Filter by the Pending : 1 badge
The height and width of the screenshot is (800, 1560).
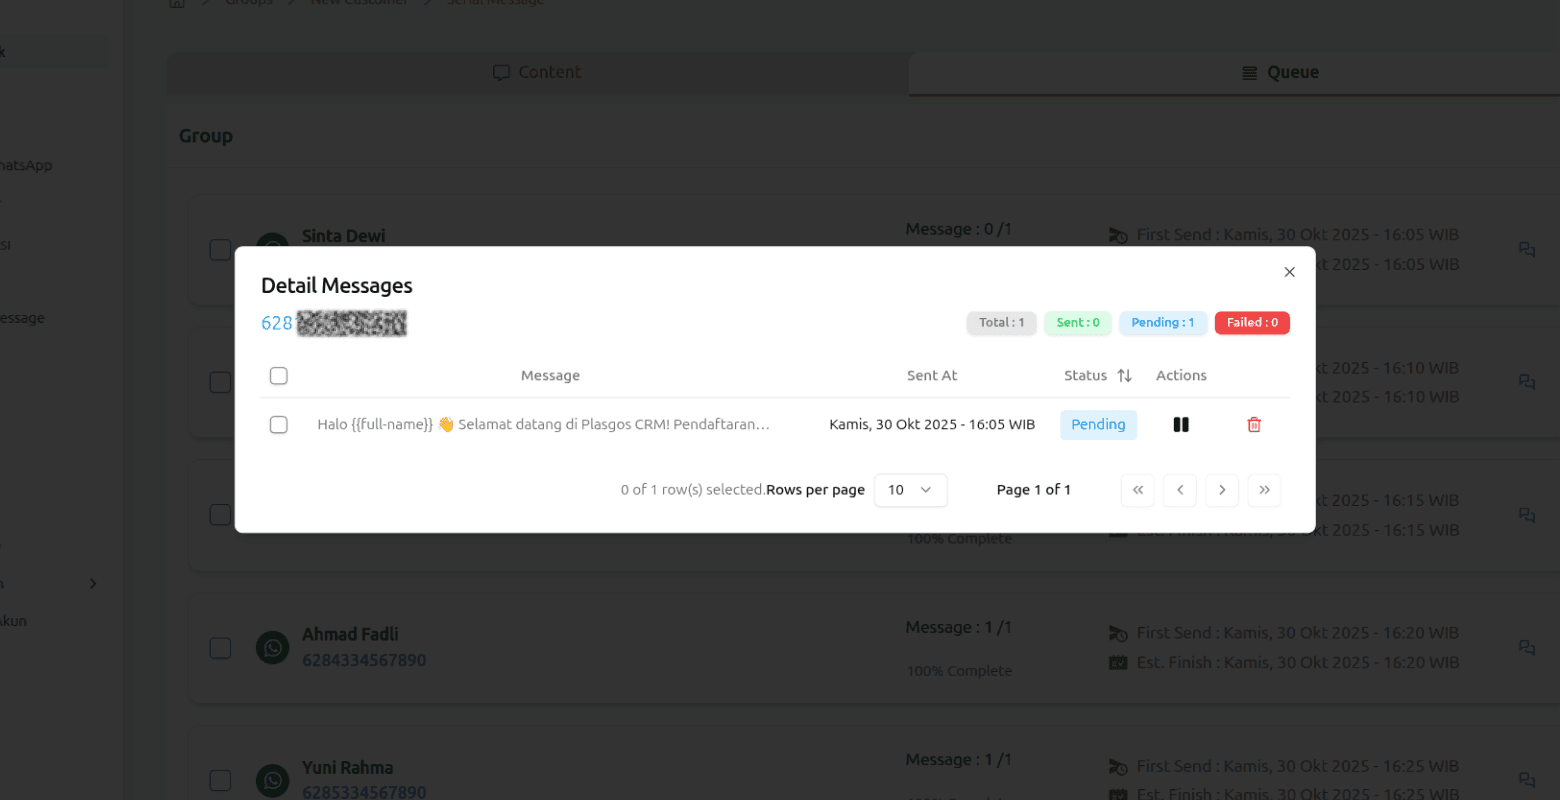pos(1162,323)
